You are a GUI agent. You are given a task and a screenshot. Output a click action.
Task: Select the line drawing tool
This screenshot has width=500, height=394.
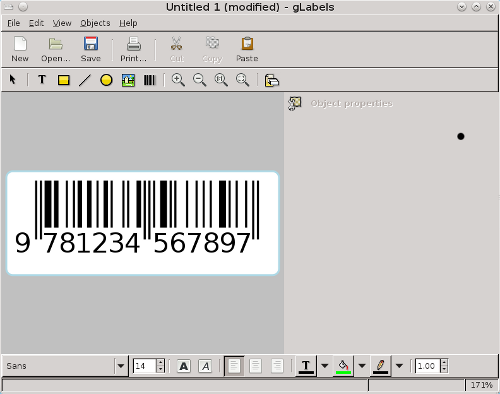[x=85, y=80]
